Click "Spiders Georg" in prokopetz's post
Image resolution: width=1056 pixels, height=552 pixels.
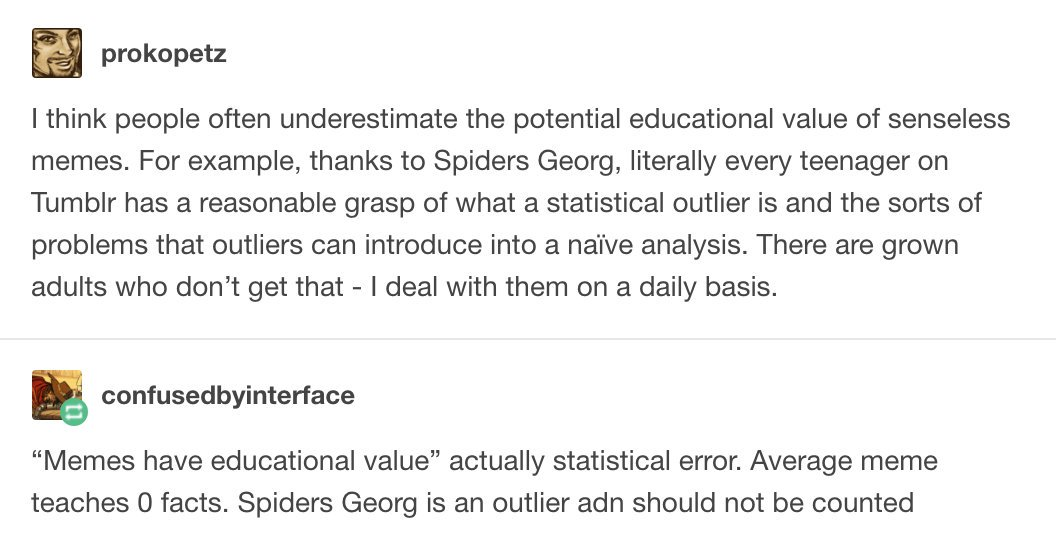click(x=512, y=161)
